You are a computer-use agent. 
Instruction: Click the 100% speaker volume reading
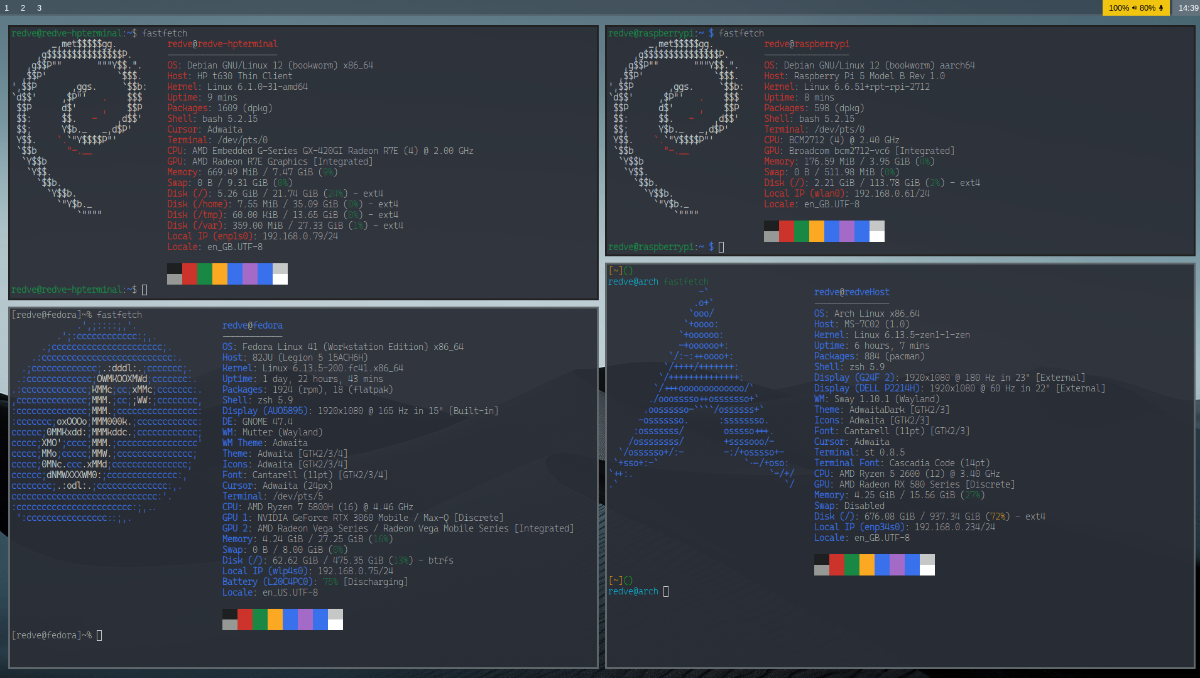click(x=1119, y=8)
